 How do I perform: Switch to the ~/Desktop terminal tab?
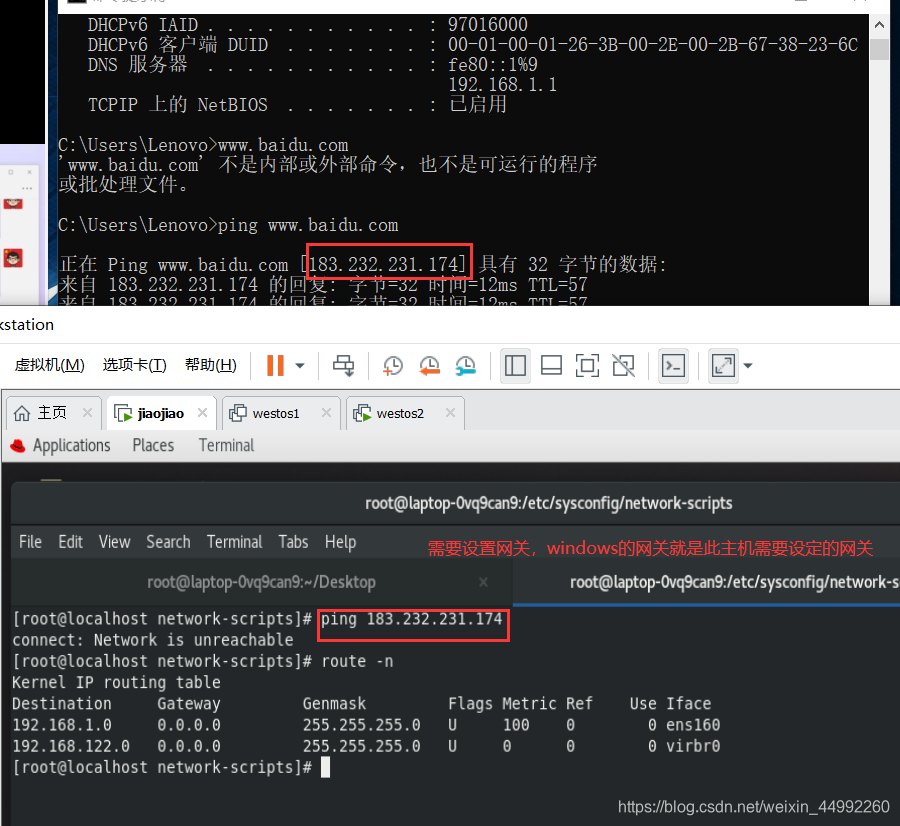tap(261, 582)
